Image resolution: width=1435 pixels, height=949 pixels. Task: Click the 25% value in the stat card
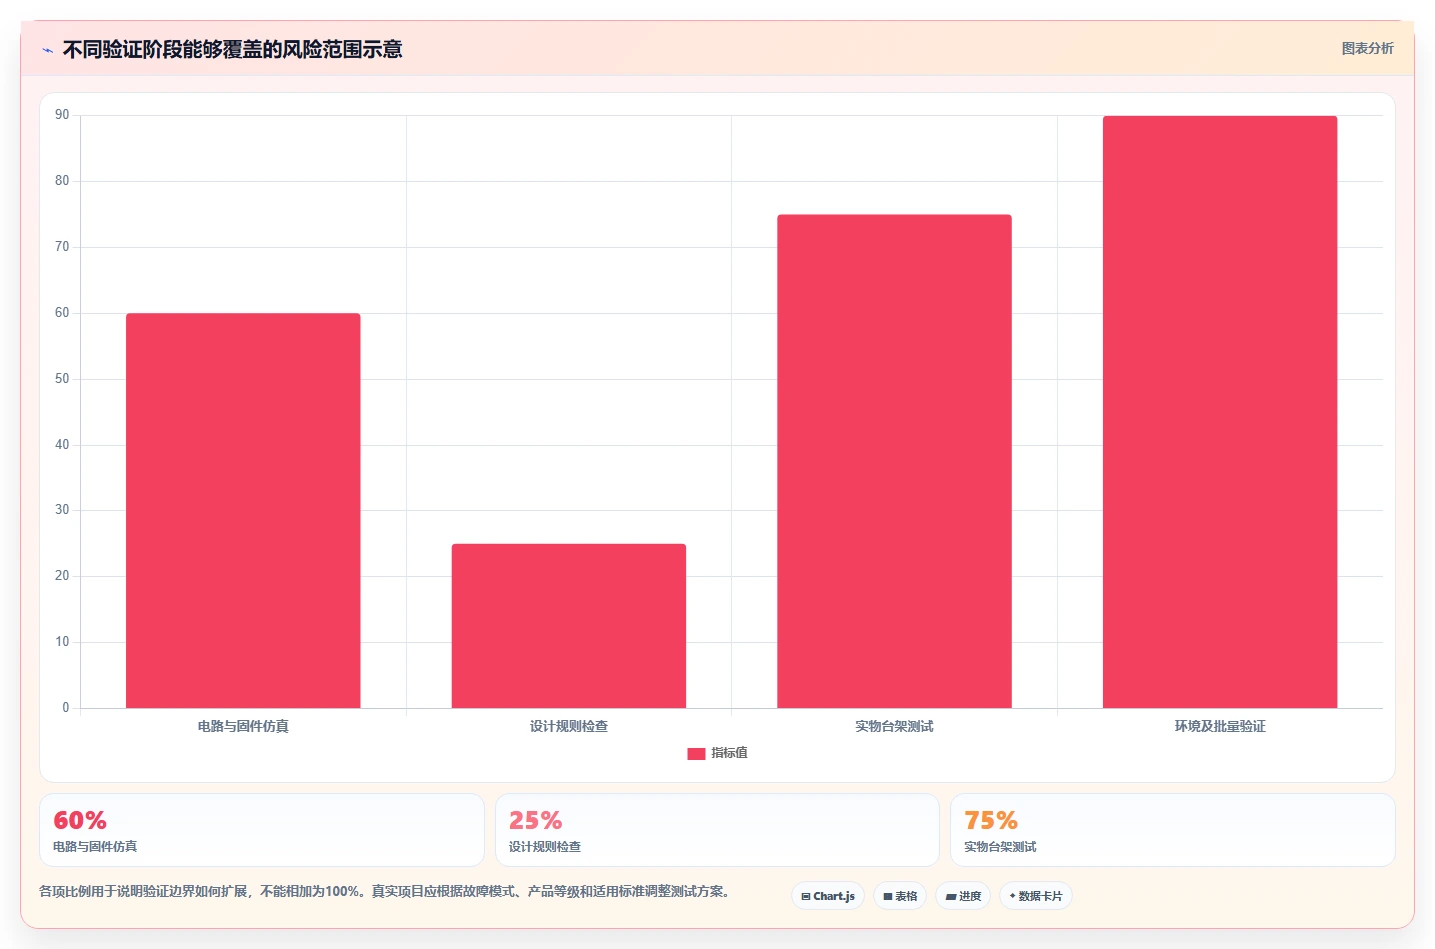[x=535, y=820]
